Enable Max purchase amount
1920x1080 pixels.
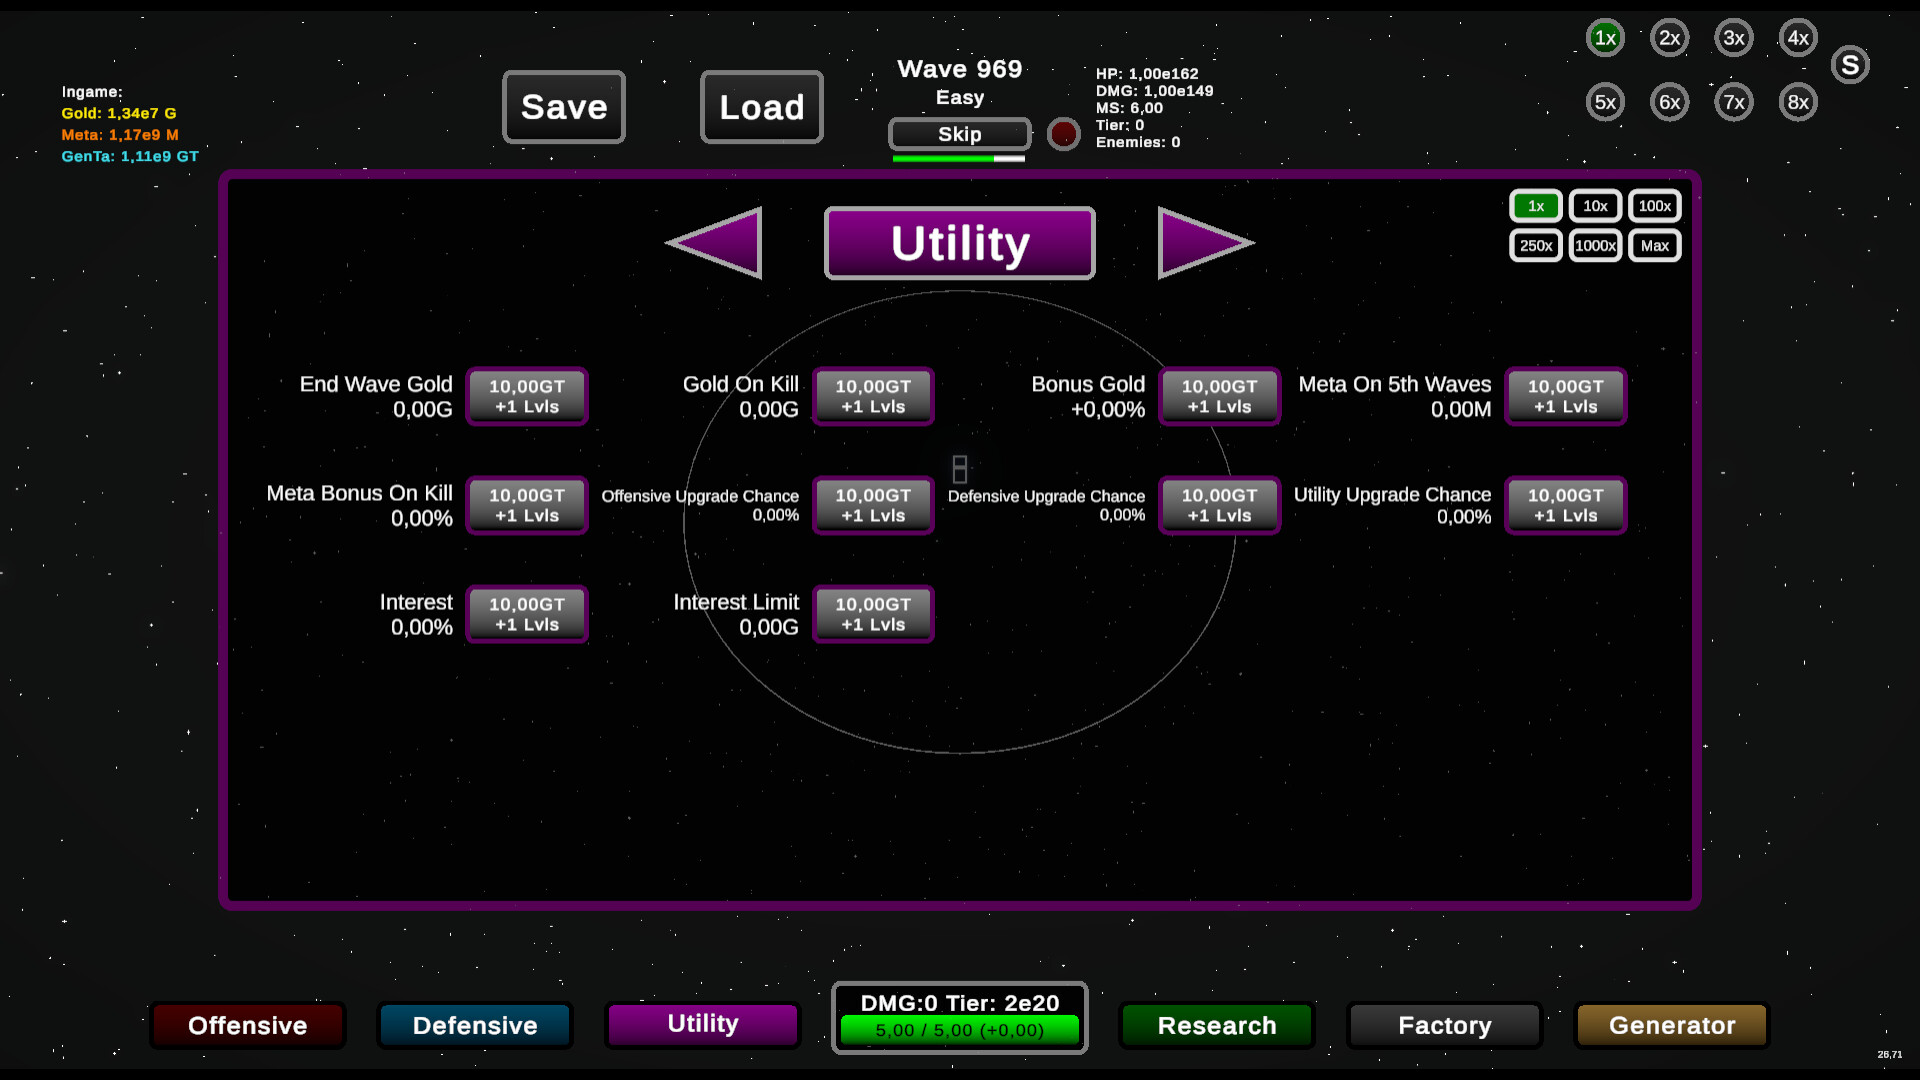[x=1654, y=246]
